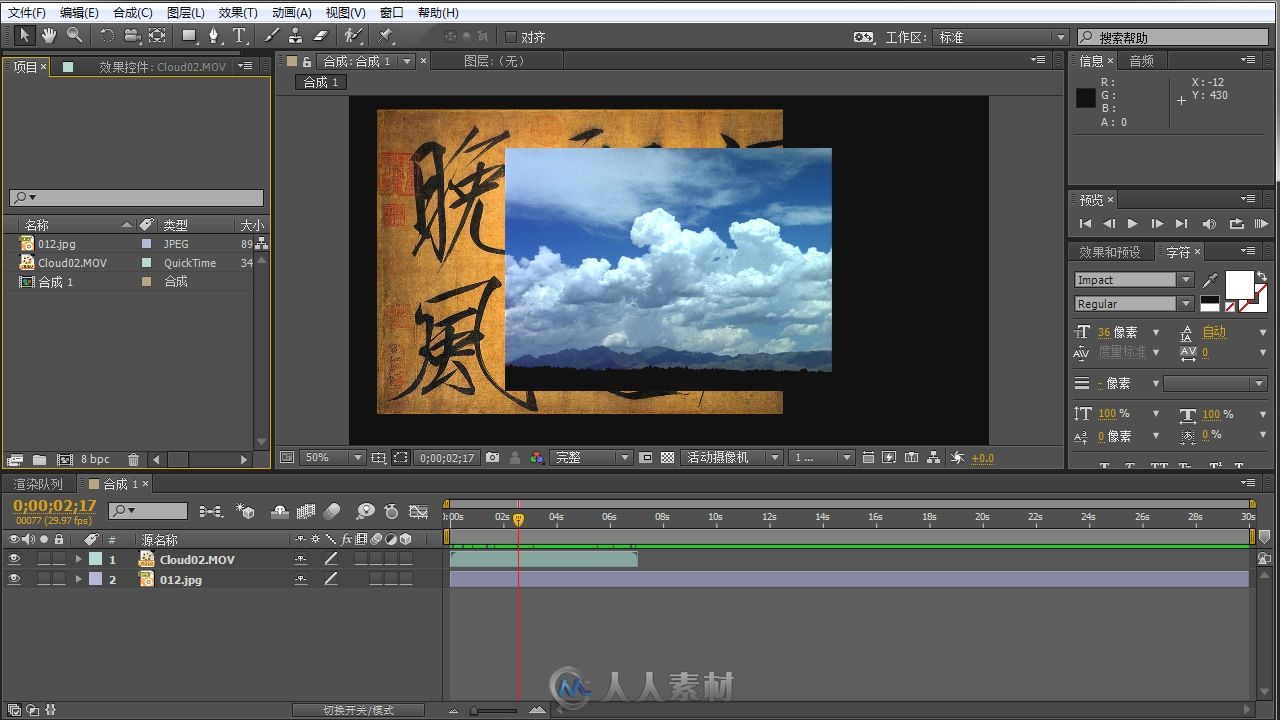Create a new composition from Project panel

[65, 460]
